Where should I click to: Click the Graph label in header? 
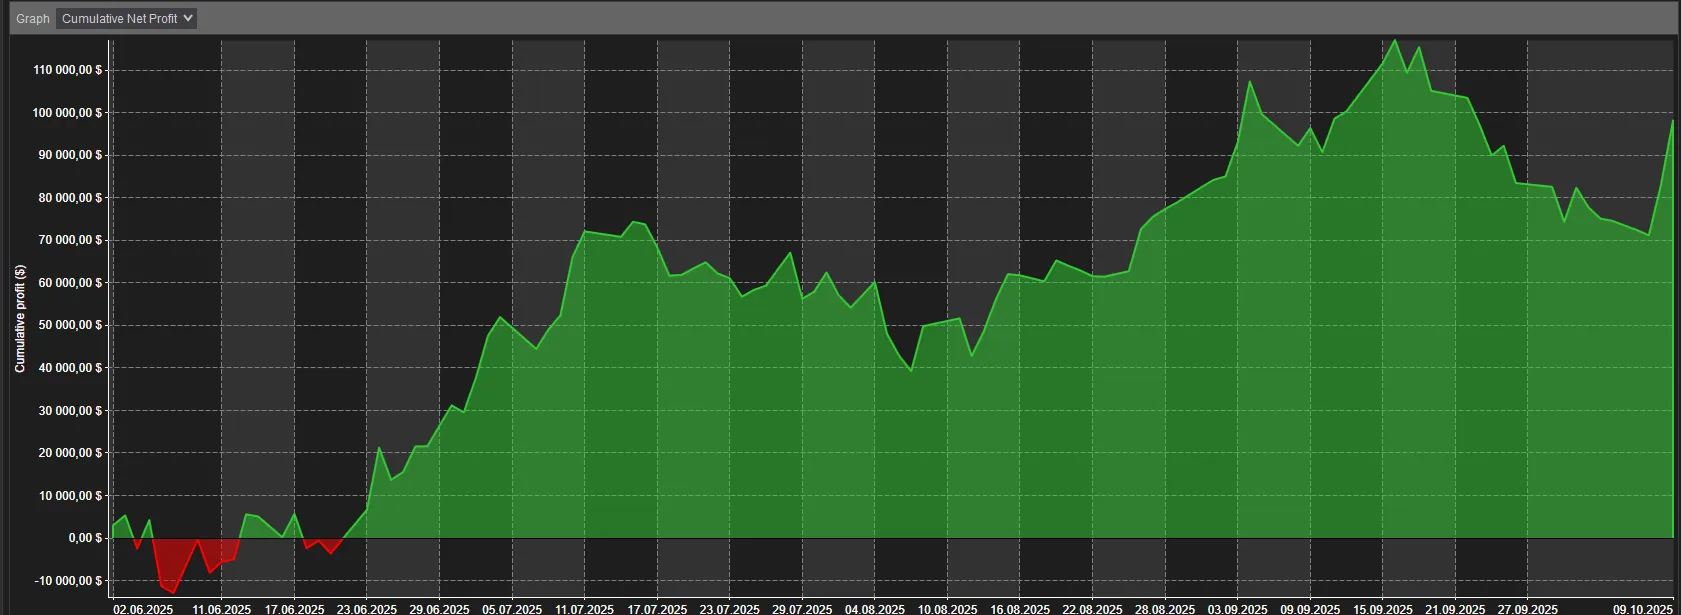33,19
